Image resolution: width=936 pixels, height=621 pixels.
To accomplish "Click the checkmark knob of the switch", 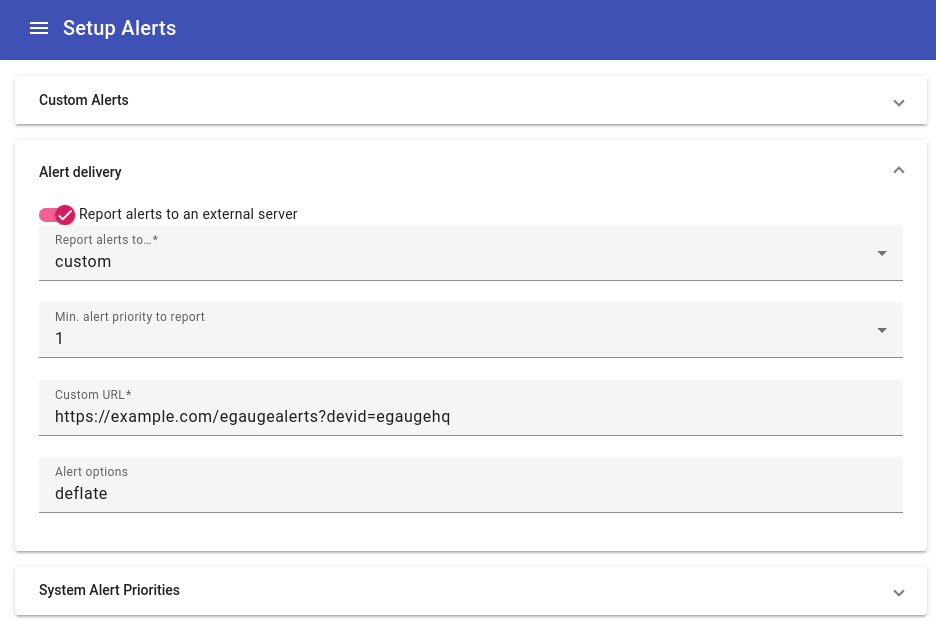I will (65, 215).
